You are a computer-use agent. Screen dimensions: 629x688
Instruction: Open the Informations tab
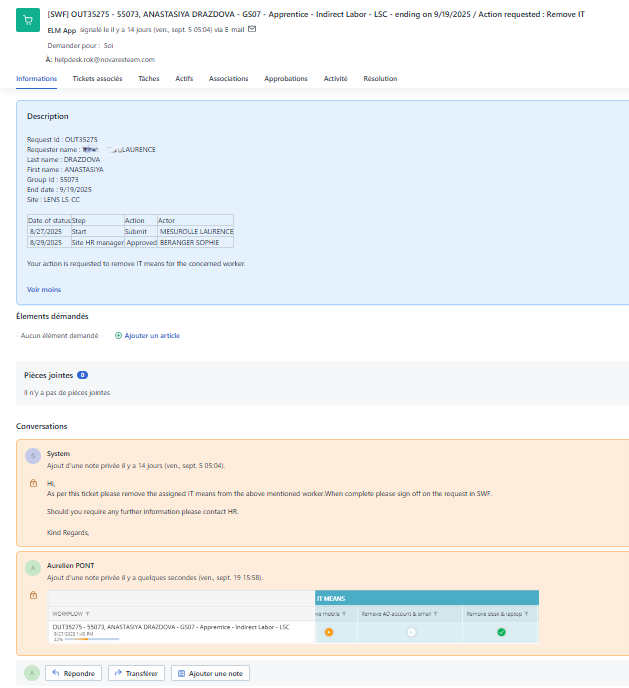[x=36, y=79]
